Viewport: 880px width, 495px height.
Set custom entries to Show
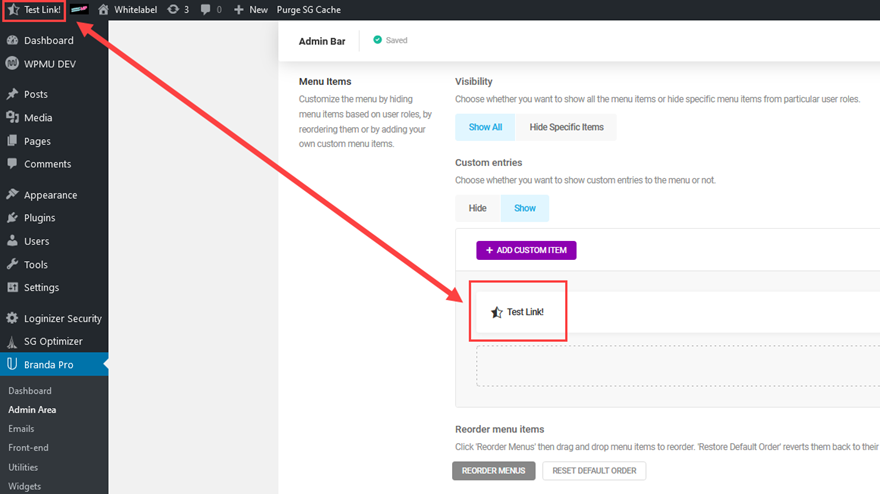tap(525, 208)
